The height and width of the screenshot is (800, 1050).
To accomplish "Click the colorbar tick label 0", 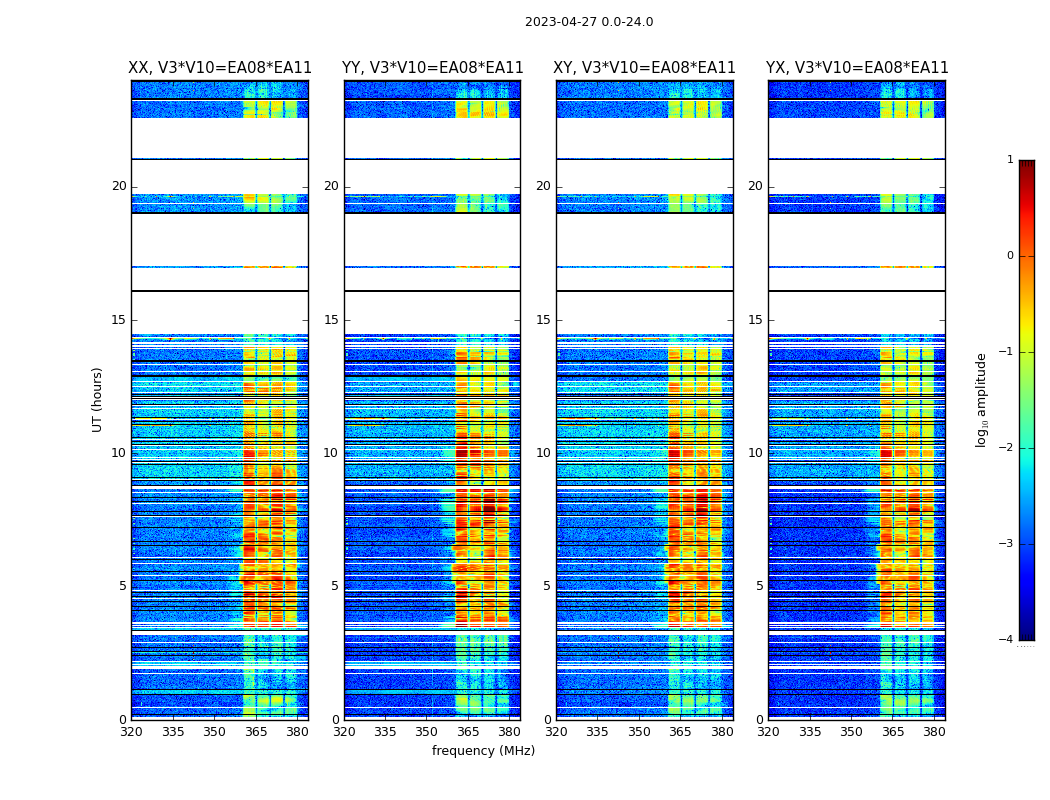I will pyautogui.click(x=1010, y=256).
